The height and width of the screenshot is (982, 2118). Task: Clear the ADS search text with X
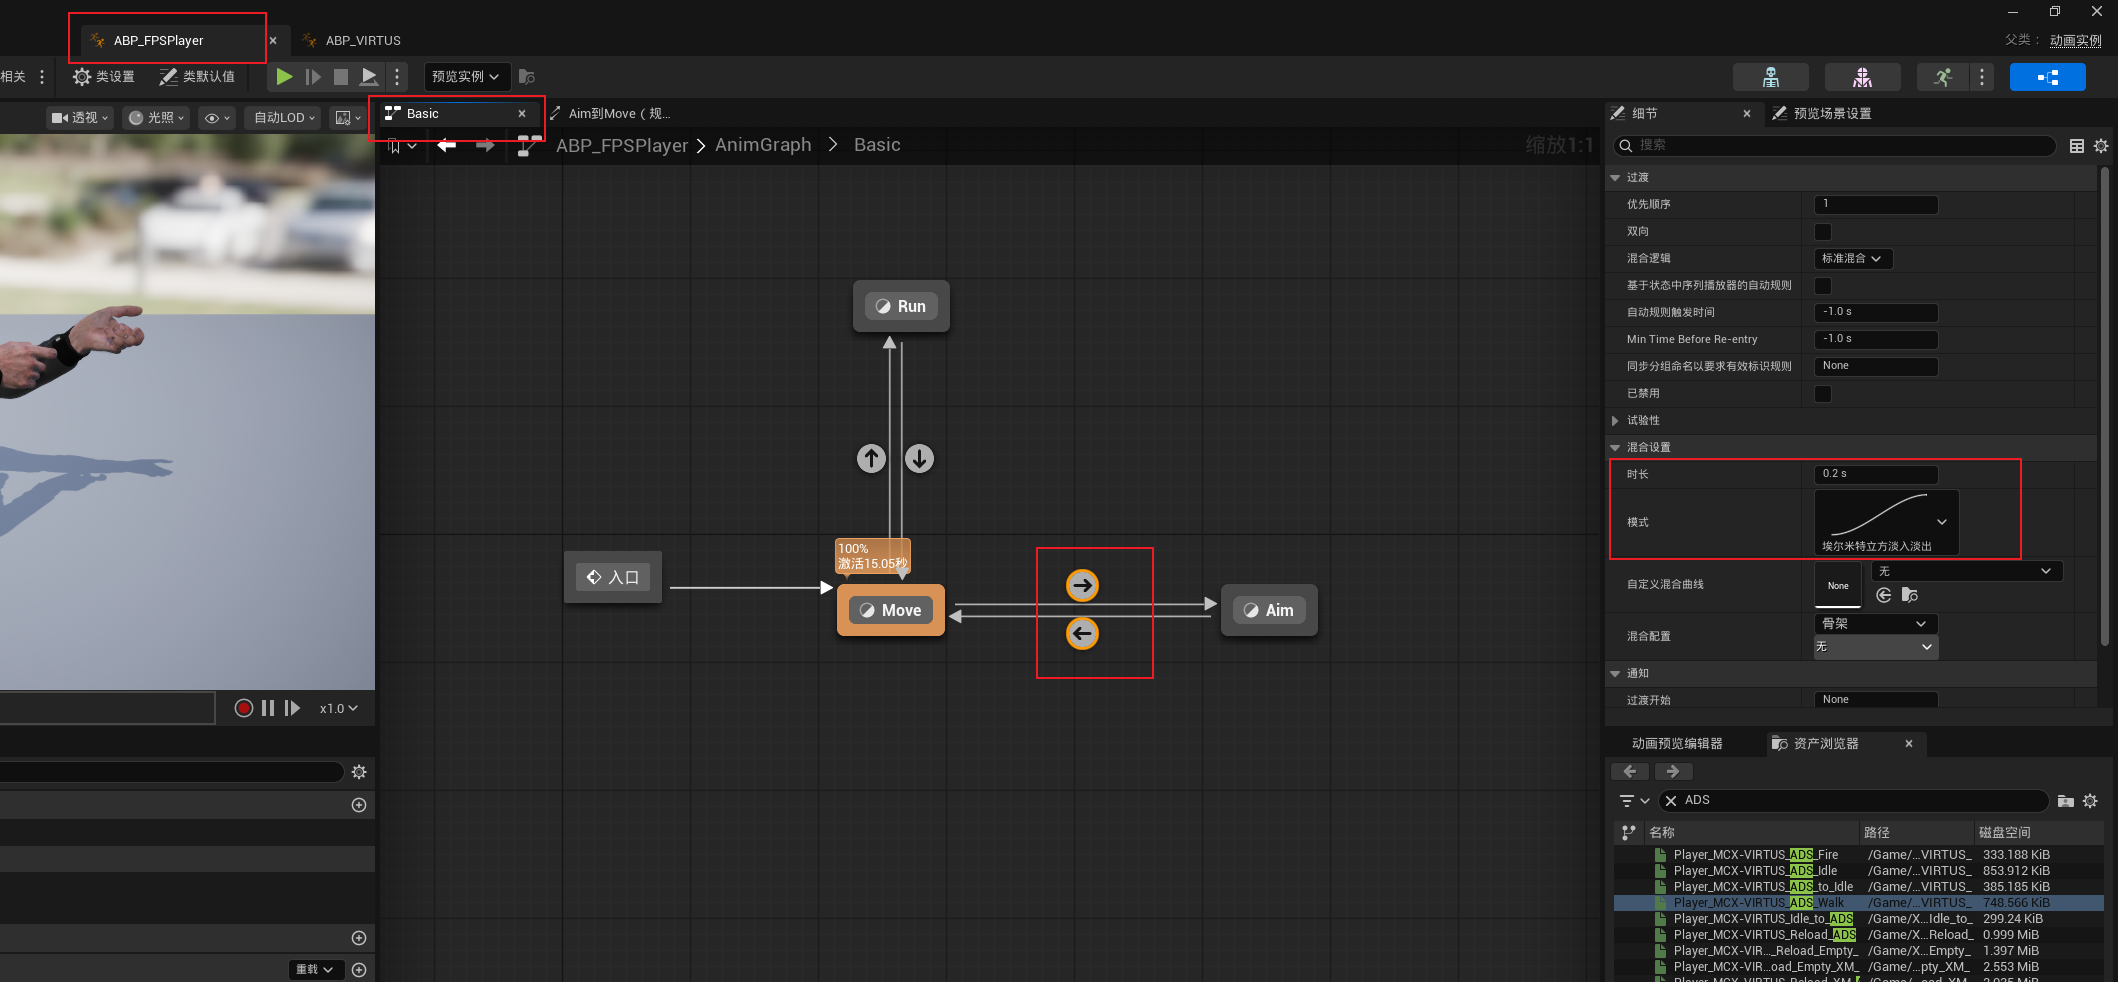pos(1671,800)
